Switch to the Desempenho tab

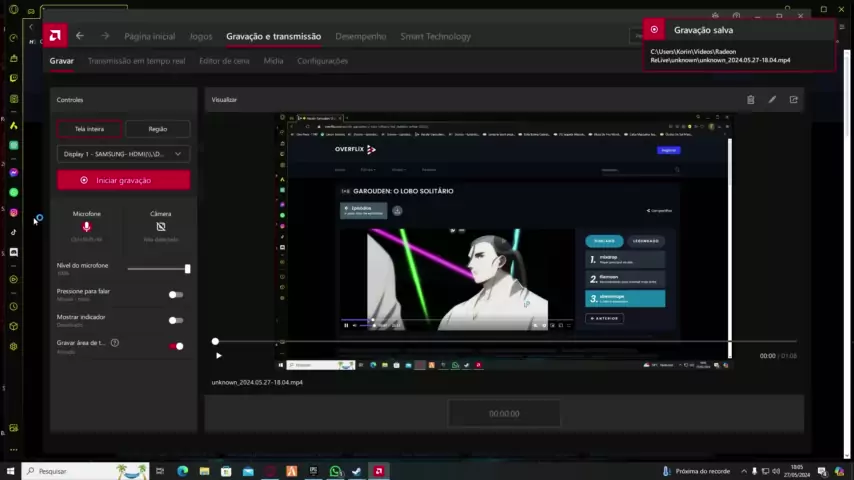coord(360,36)
